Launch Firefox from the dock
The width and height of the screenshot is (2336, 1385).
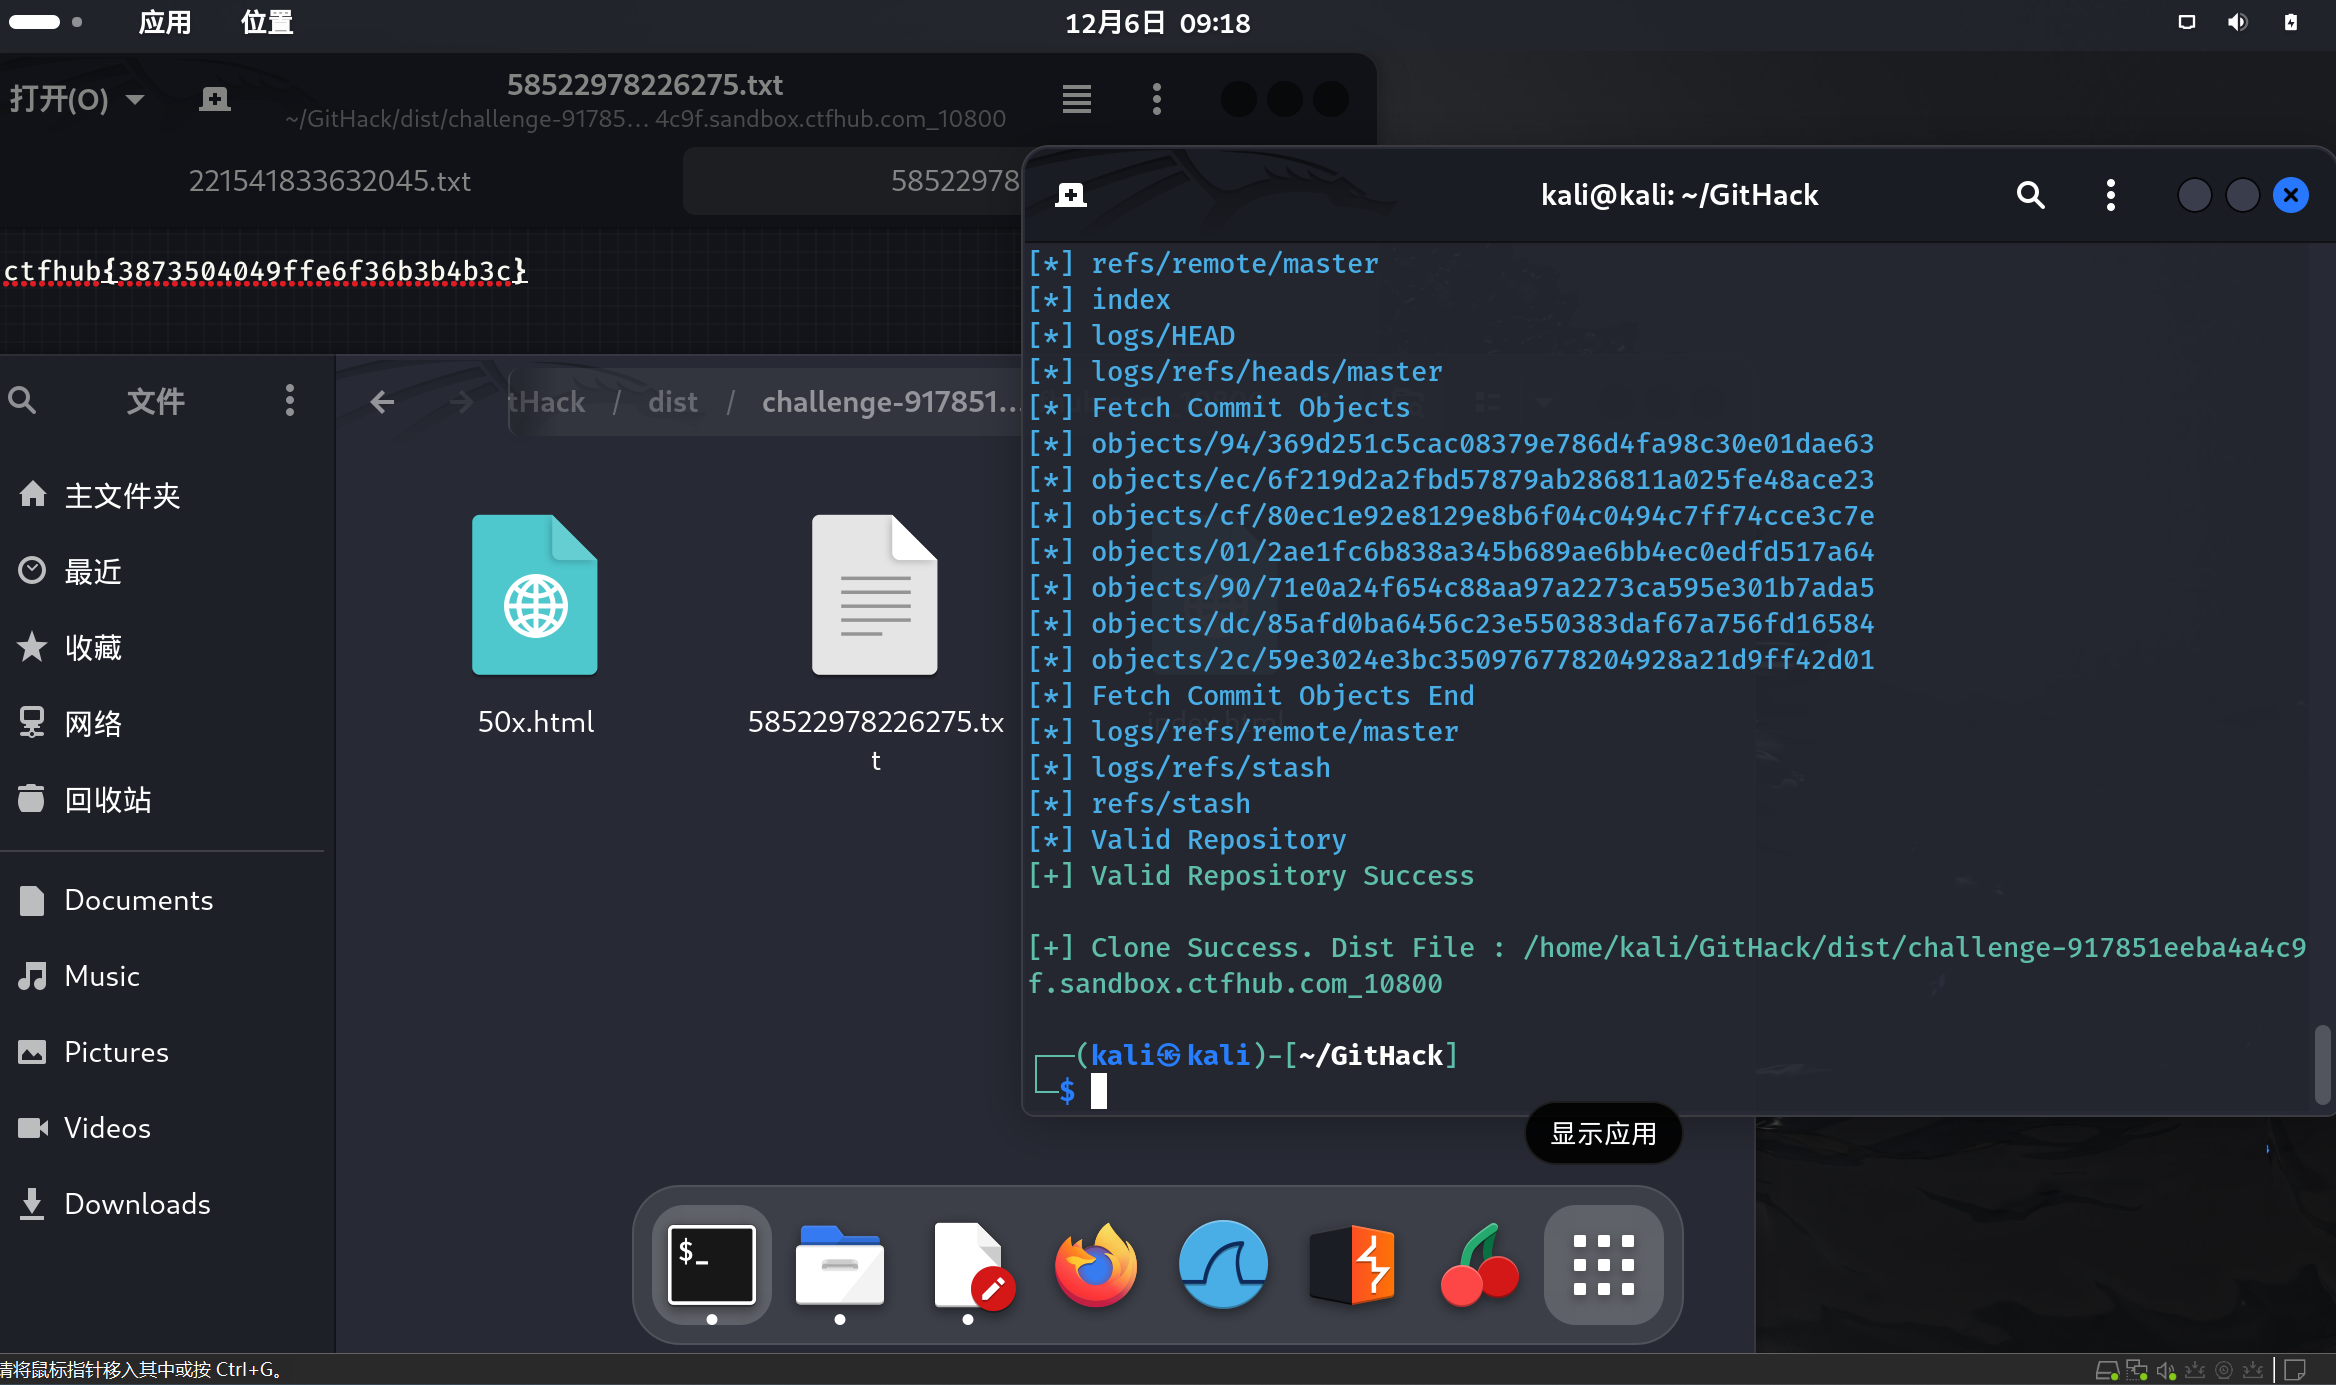pyautogui.click(x=1096, y=1265)
